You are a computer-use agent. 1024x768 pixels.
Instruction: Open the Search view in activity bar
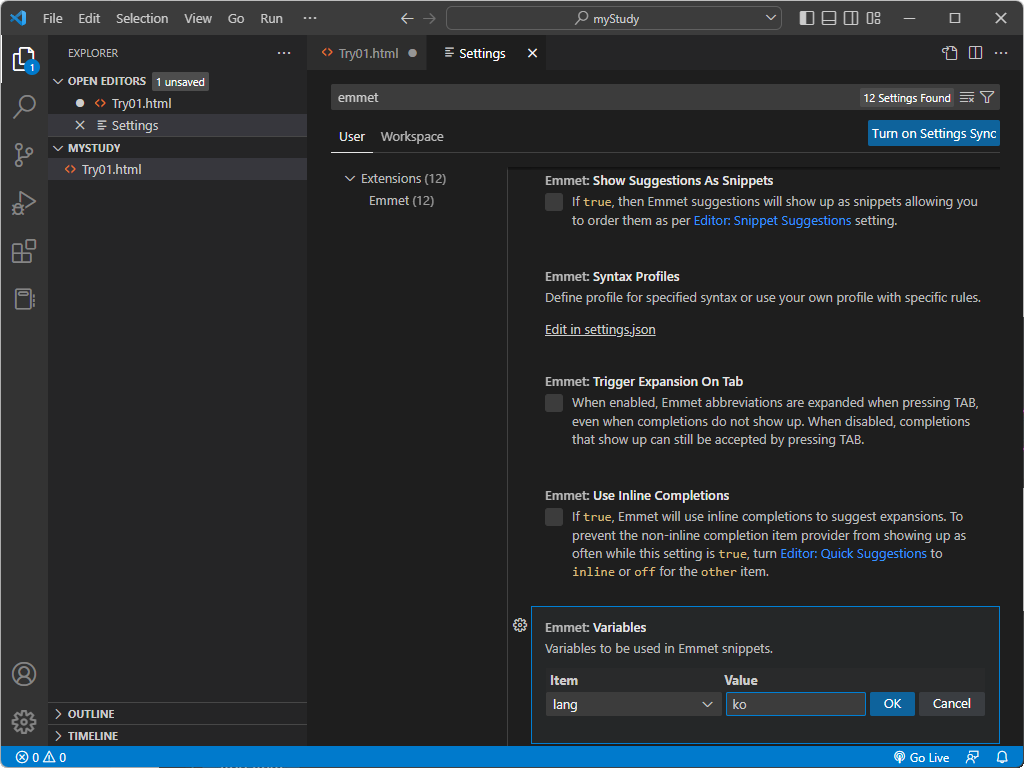24,106
